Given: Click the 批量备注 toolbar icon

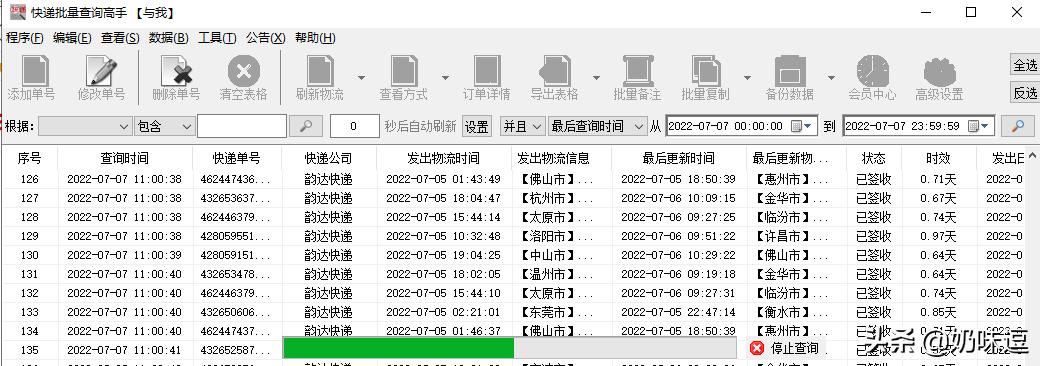Looking at the screenshot, I should point(638,71).
